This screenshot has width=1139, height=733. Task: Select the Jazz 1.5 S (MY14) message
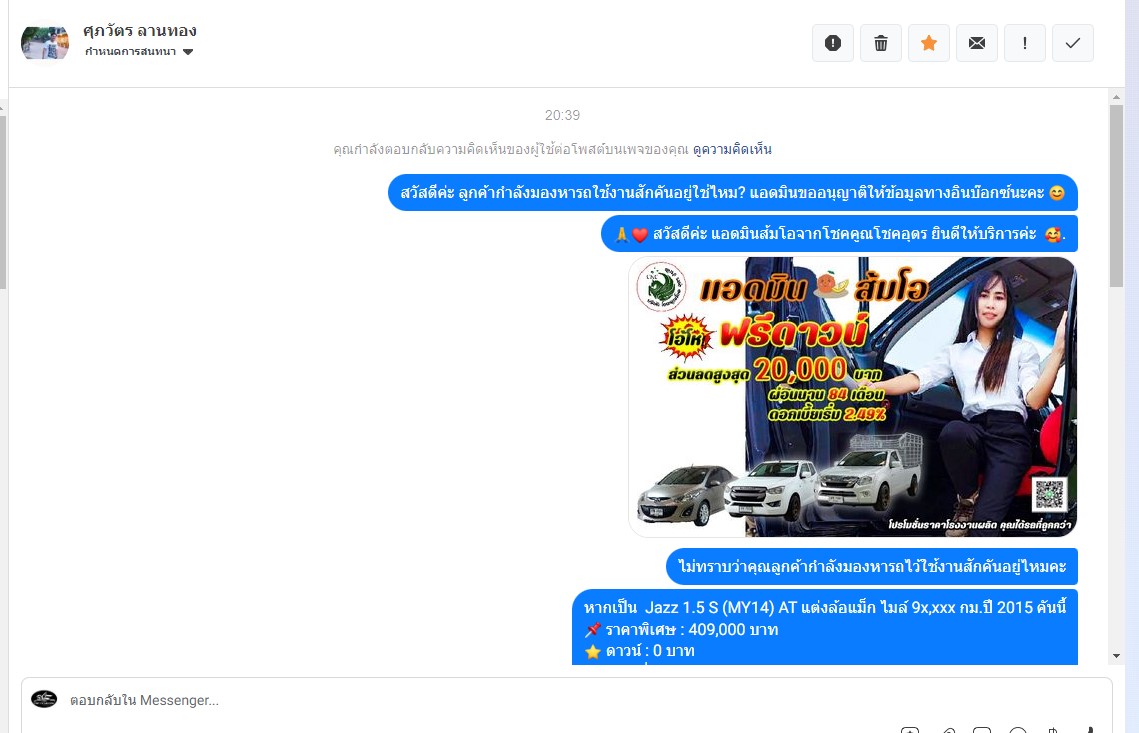(824, 627)
